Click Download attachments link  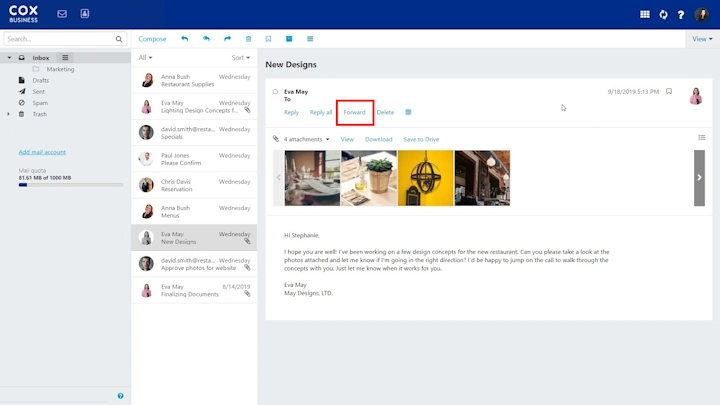tap(378, 139)
